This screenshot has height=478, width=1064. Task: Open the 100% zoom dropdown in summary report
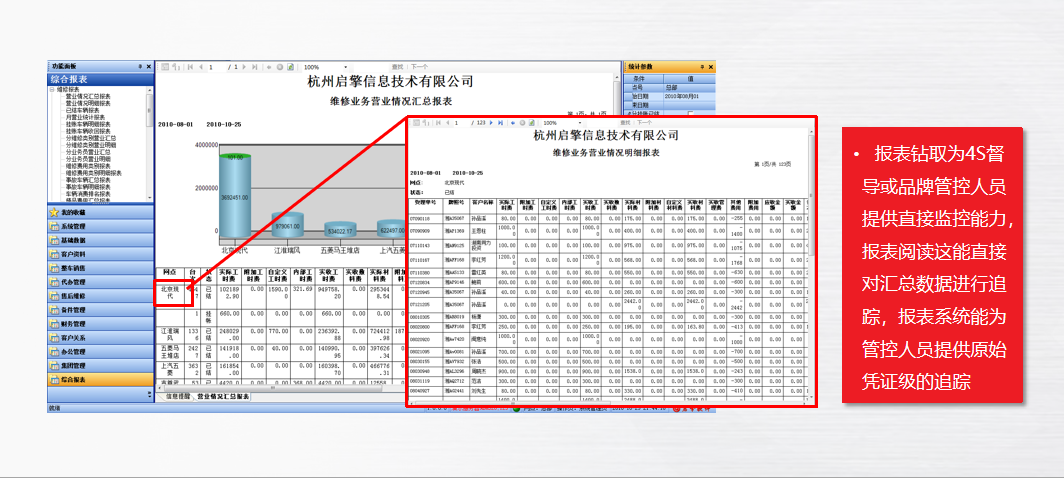pyautogui.click(x=345, y=67)
